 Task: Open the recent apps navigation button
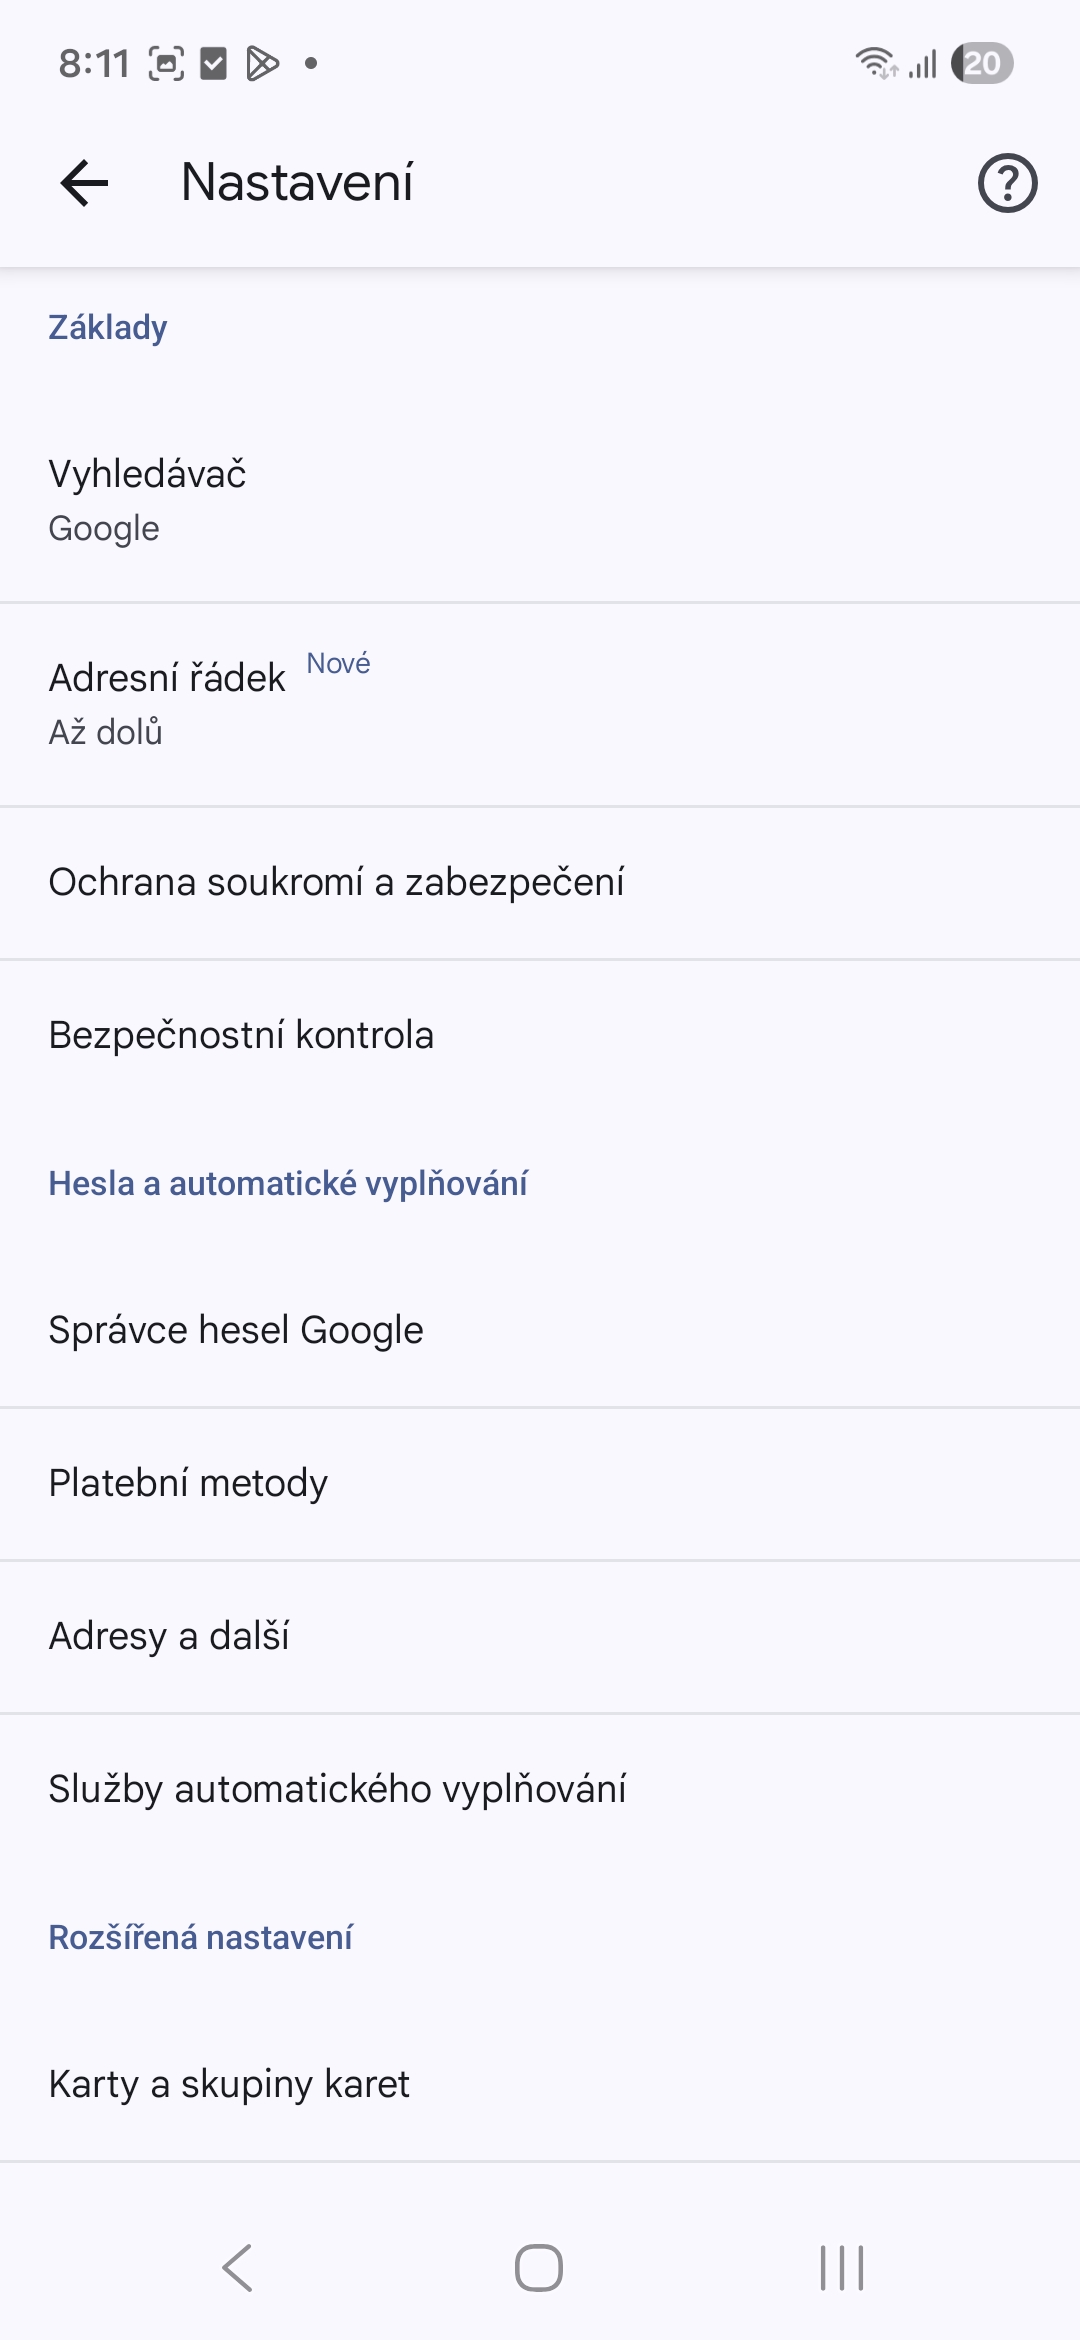click(x=841, y=2267)
